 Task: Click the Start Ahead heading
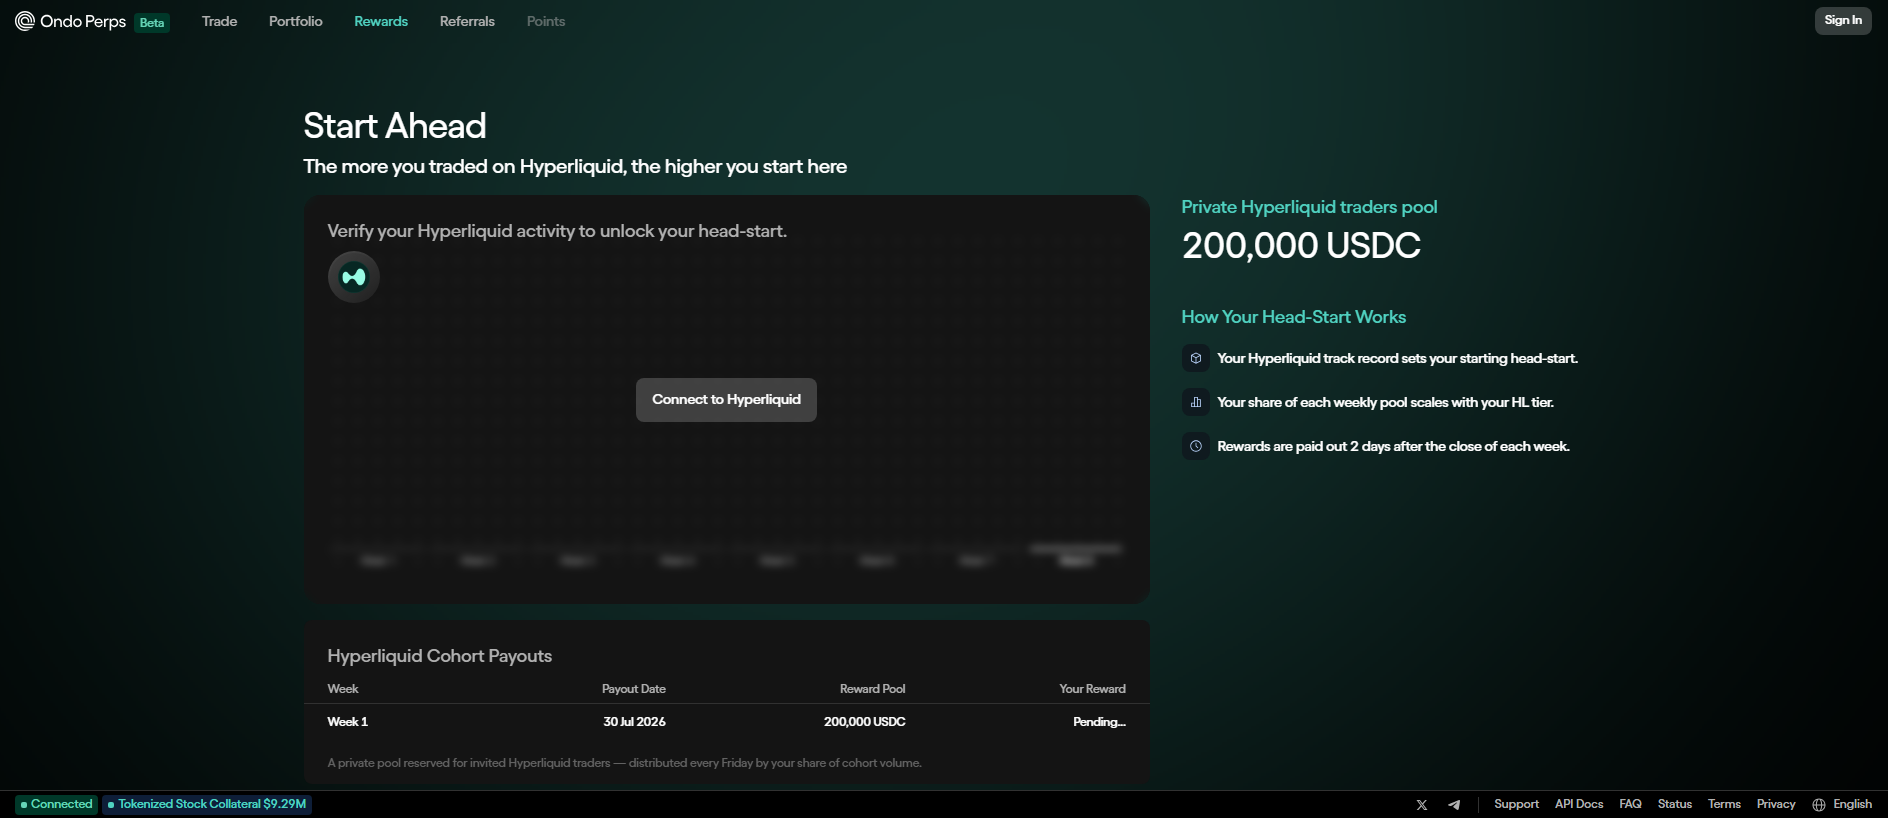(x=395, y=126)
